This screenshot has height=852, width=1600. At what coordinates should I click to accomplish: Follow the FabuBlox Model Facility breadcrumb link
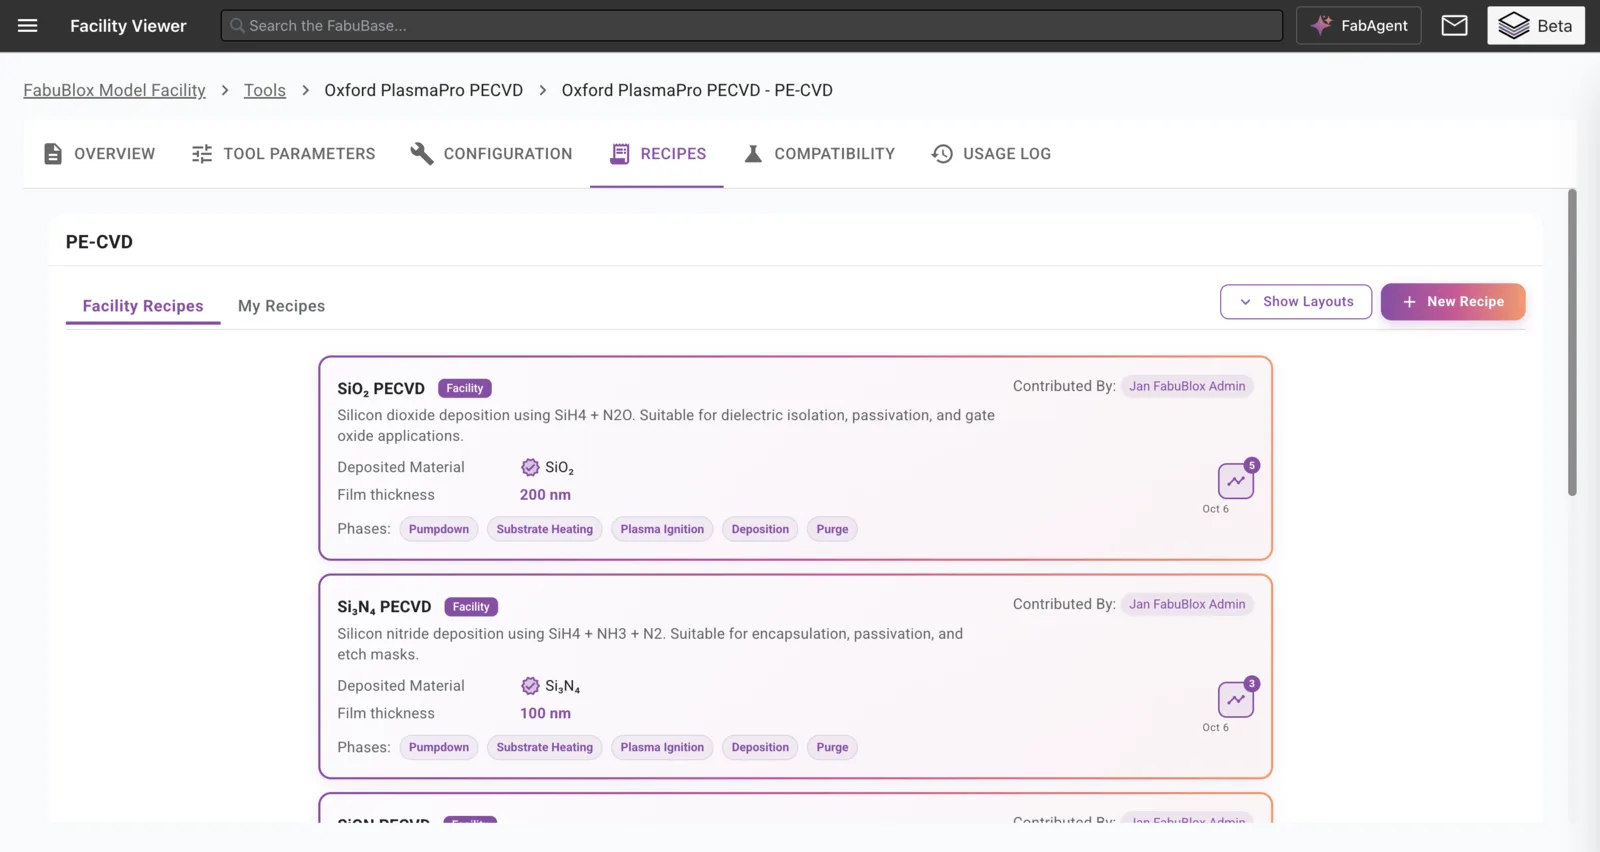tap(115, 90)
